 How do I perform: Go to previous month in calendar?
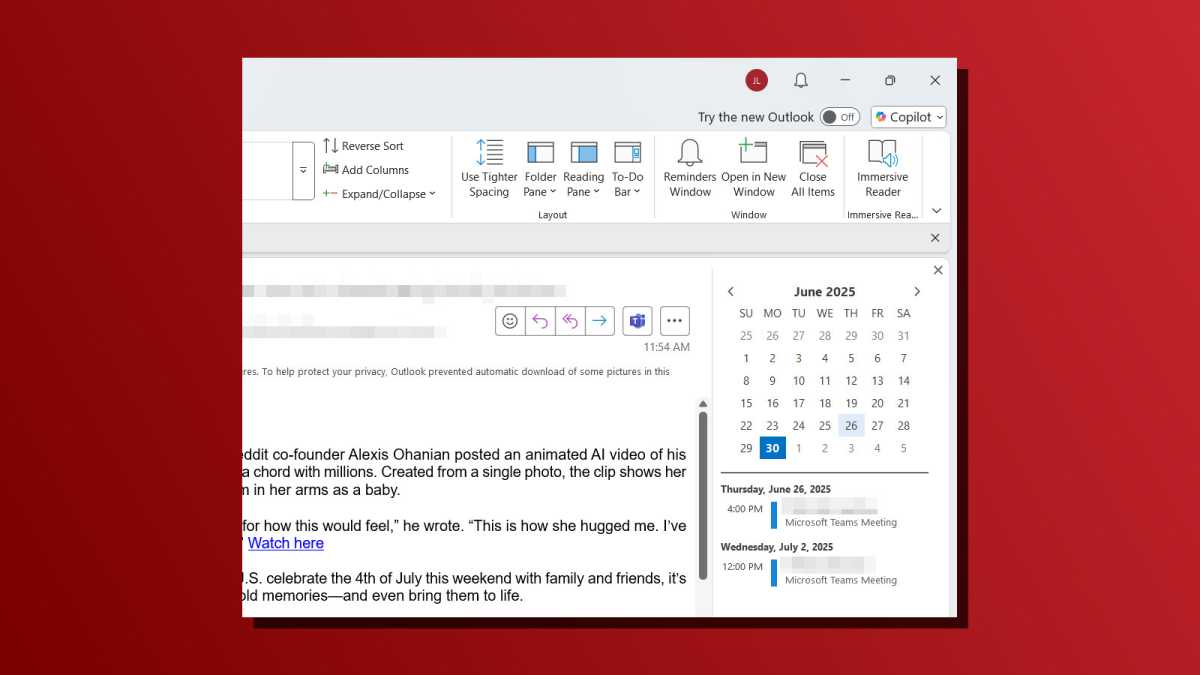pos(731,292)
